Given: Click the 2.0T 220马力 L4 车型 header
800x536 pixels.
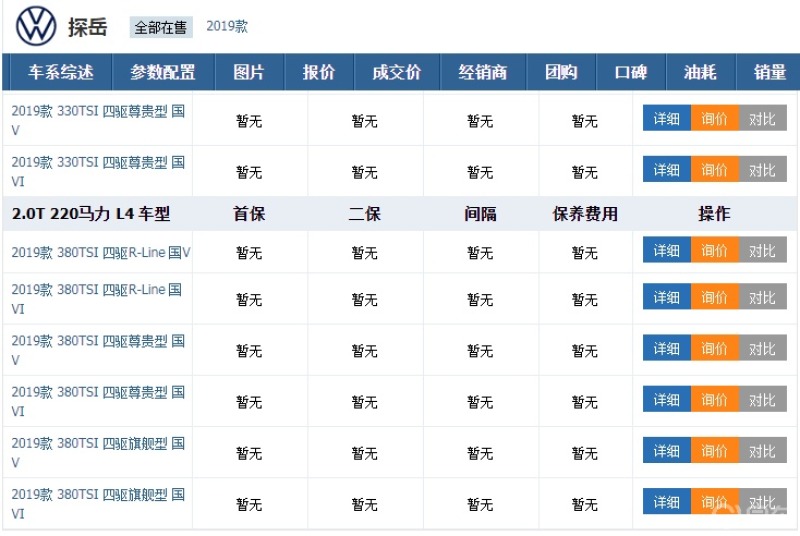Looking at the screenshot, I should point(91,213).
